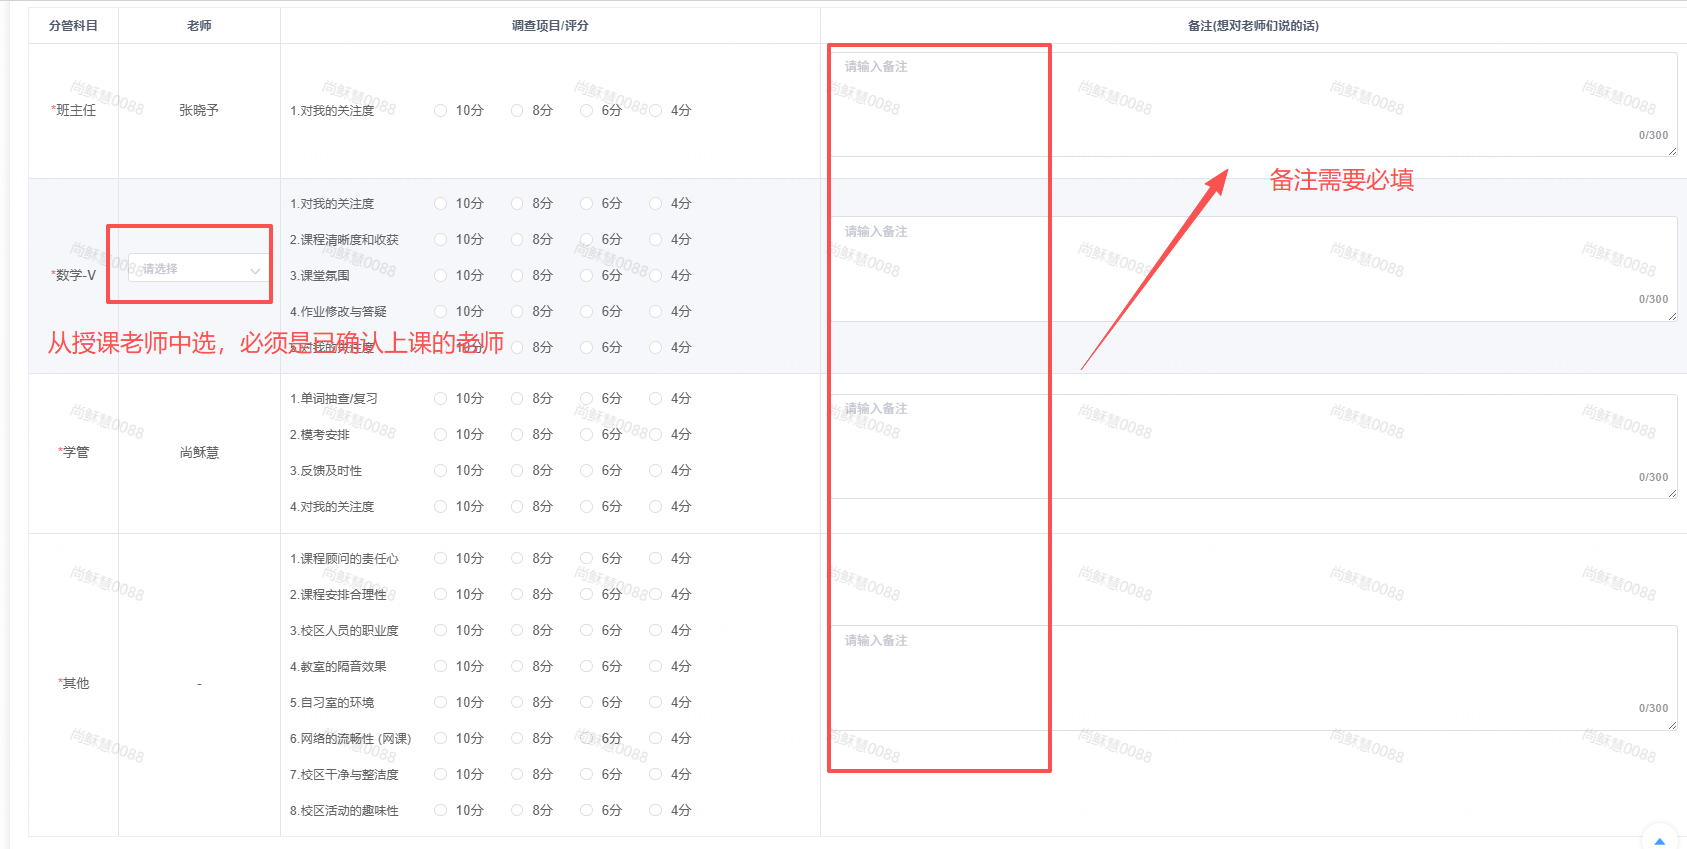
Task: Select 10分 for 课程顾问的责任心
Action: 441,559
